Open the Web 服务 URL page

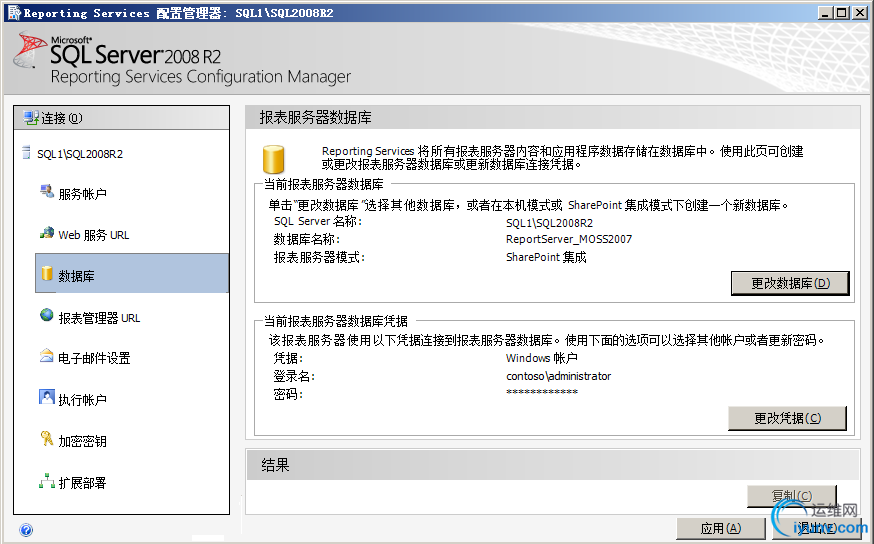94,235
